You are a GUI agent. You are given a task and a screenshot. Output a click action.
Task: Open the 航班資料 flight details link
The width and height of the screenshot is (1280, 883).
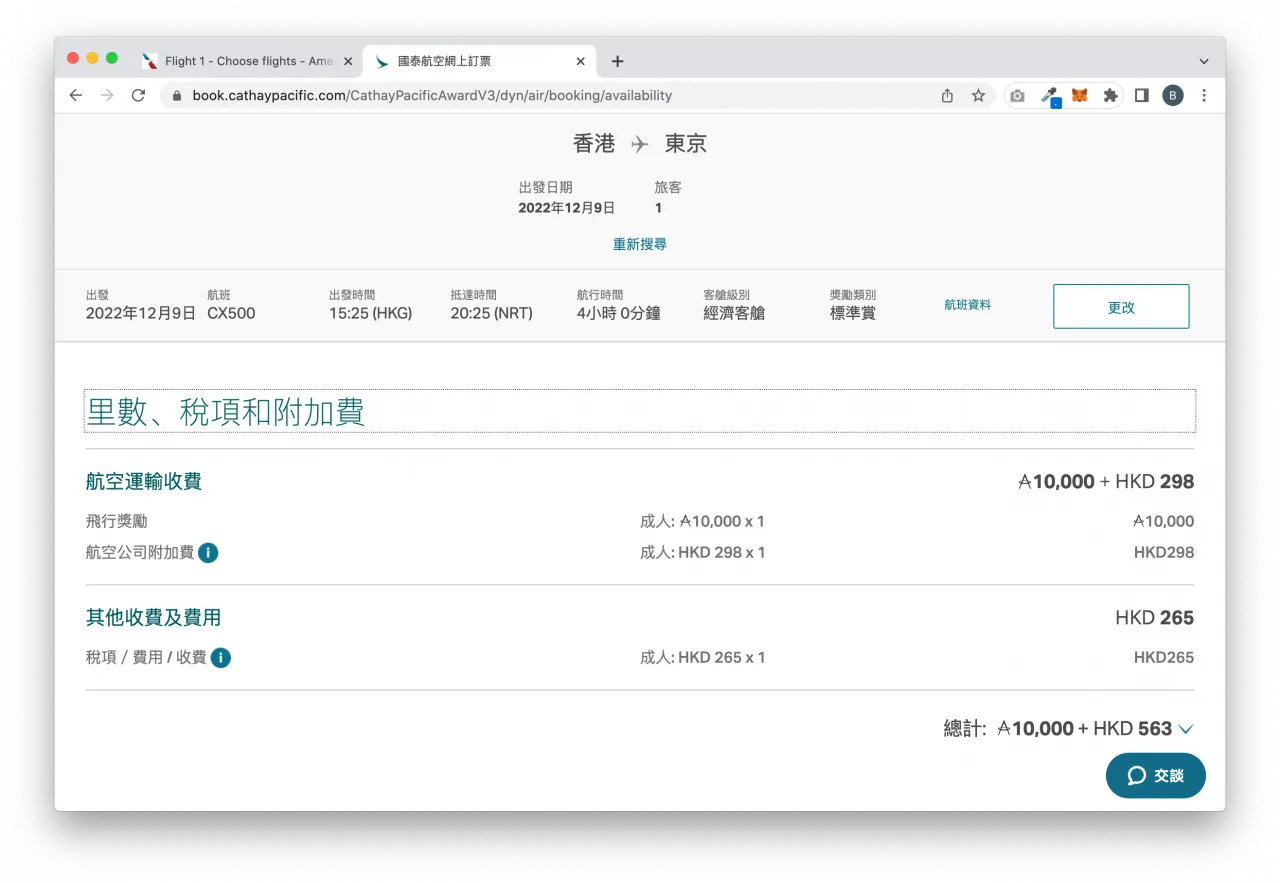(967, 305)
